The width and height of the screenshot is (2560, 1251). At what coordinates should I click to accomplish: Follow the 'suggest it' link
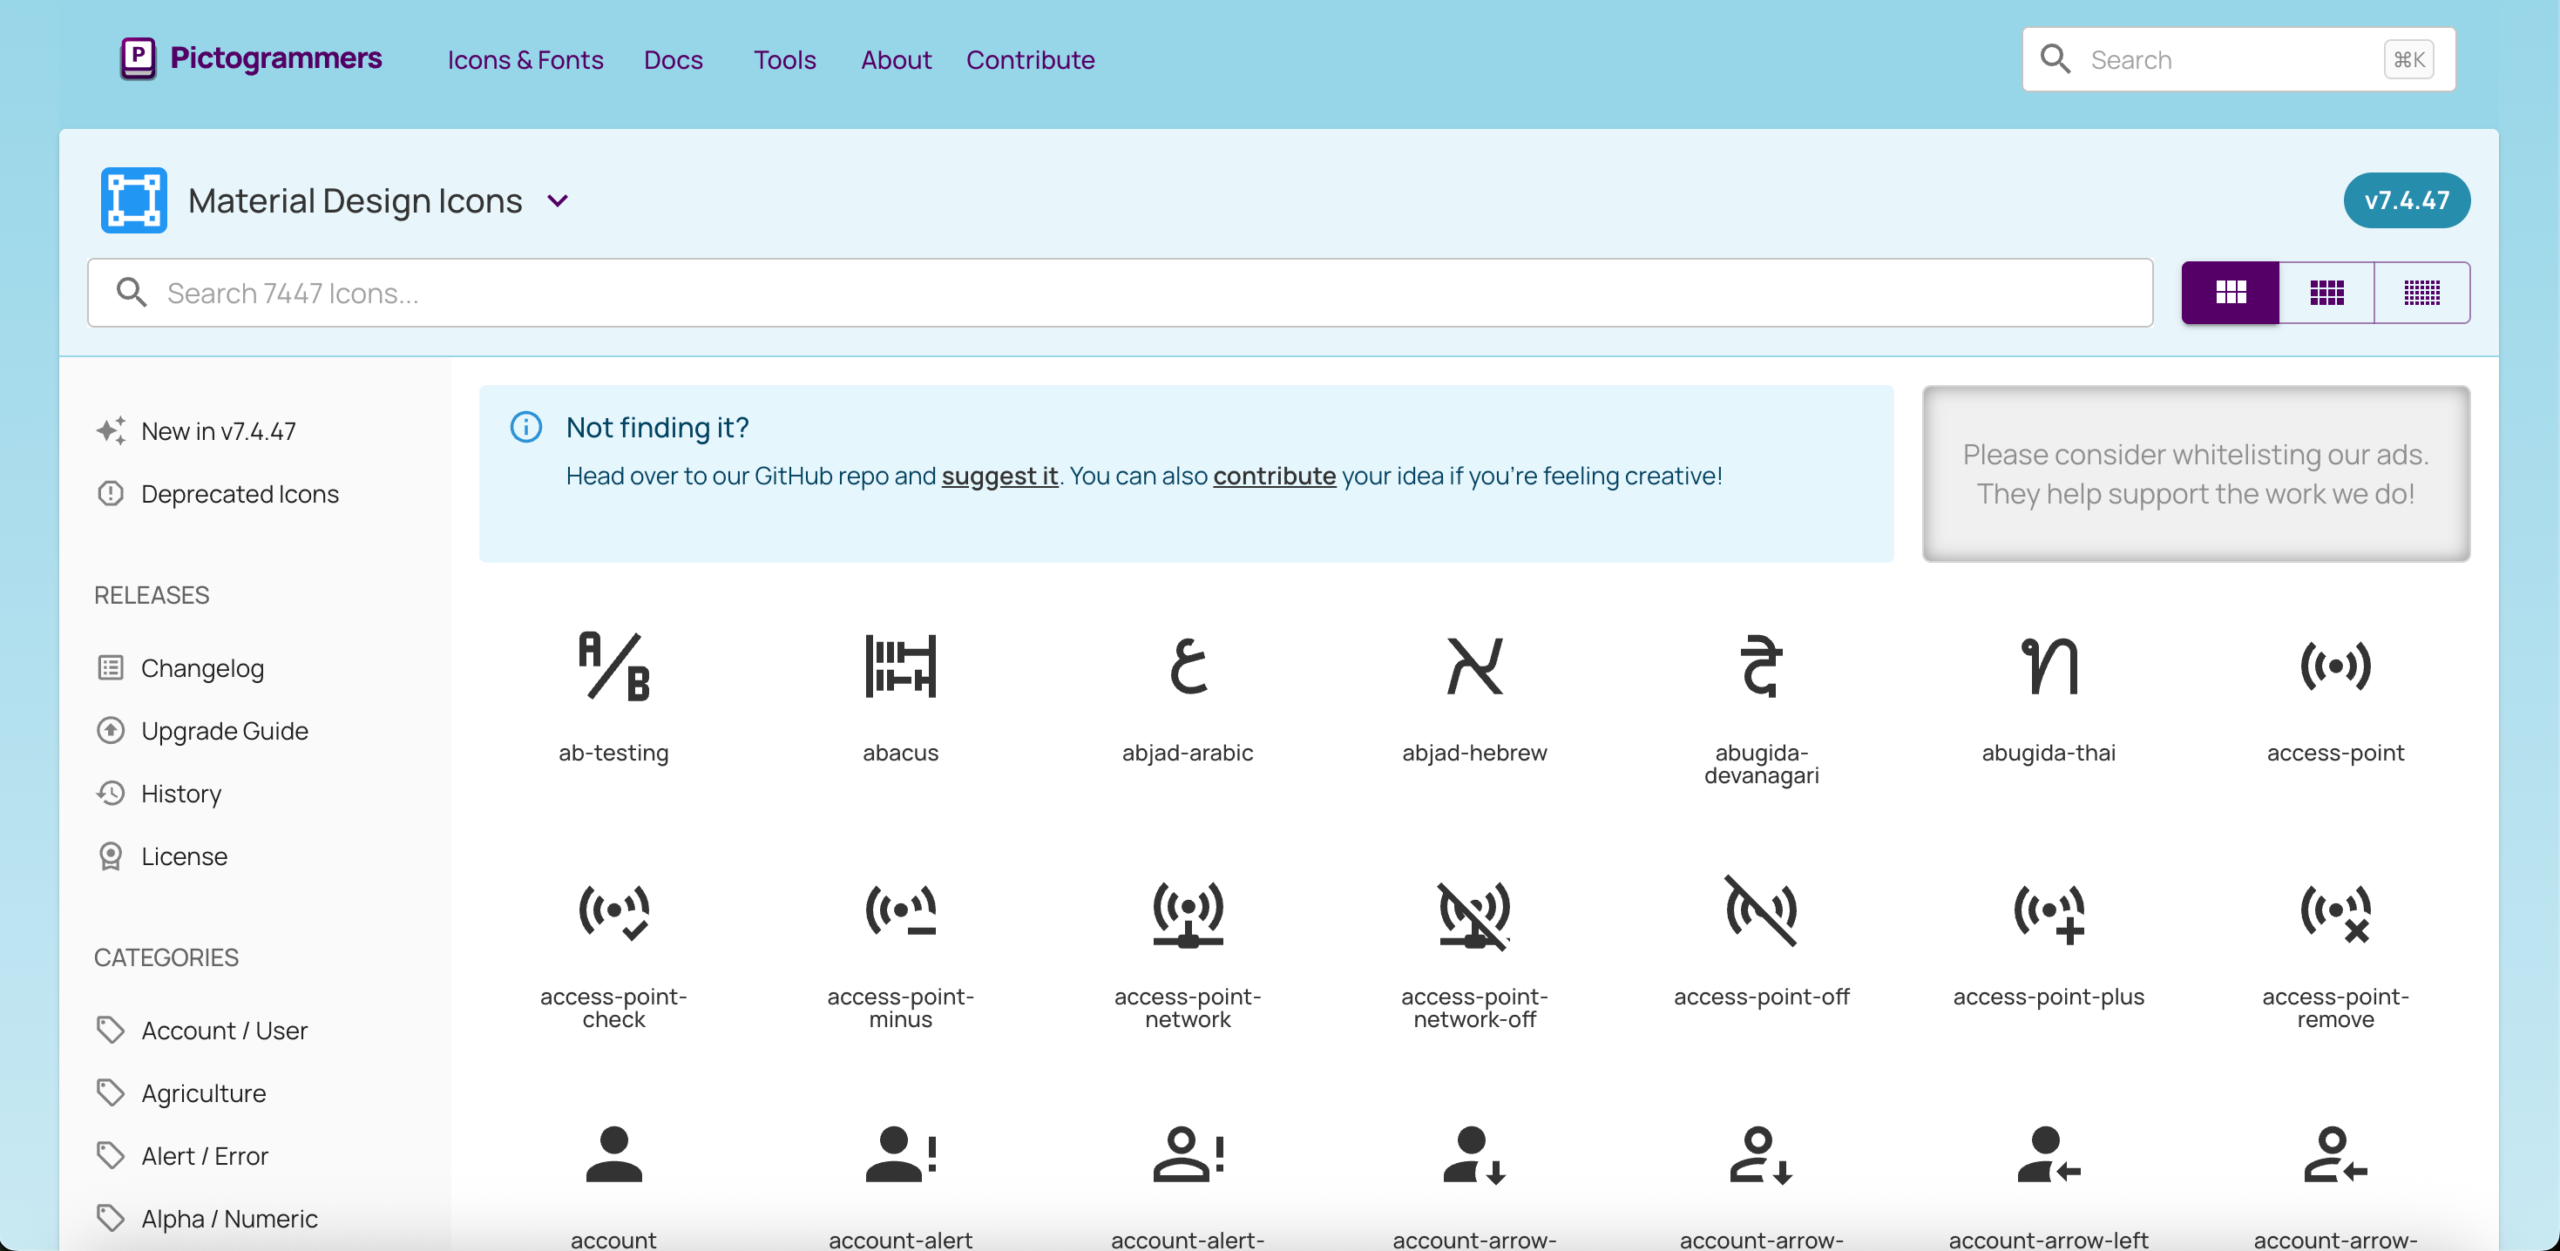pos(999,476)
